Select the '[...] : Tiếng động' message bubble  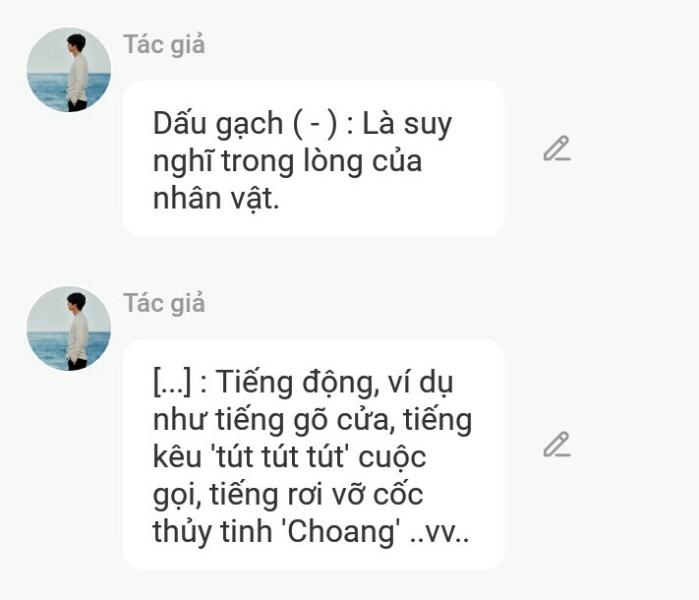coord(313,455)
